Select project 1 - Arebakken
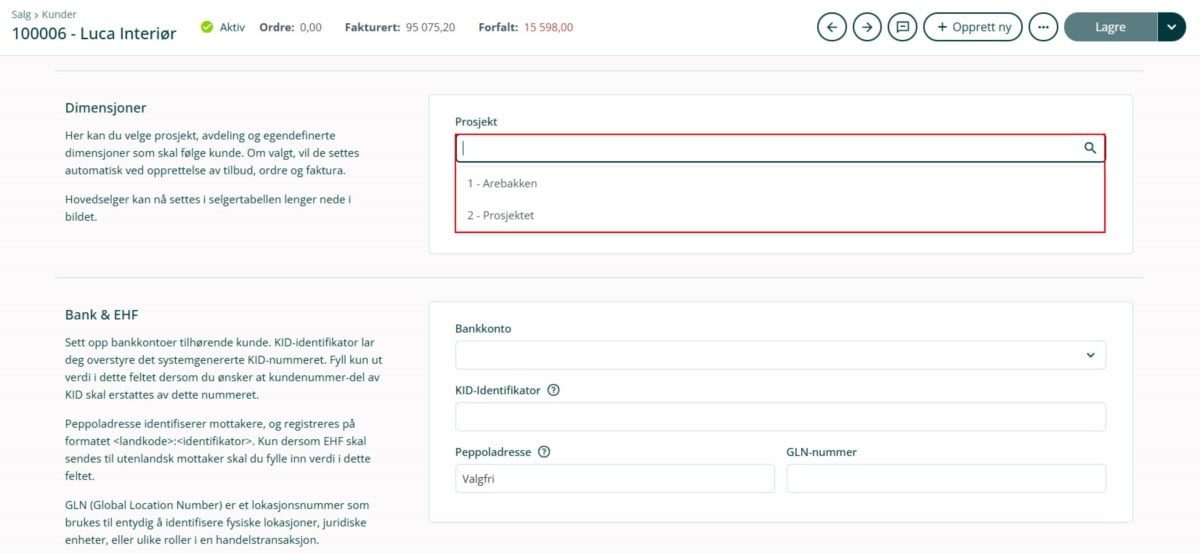 point(502,184)
